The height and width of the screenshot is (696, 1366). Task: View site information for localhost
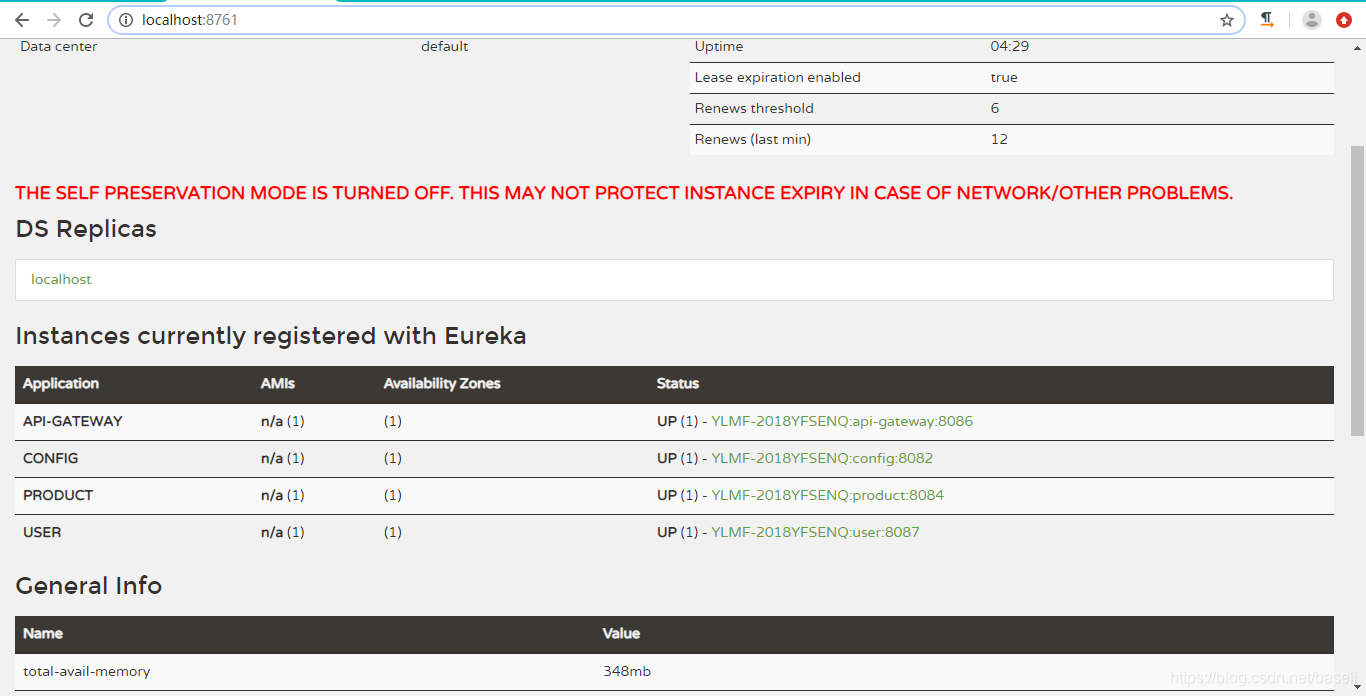(126, 20)
